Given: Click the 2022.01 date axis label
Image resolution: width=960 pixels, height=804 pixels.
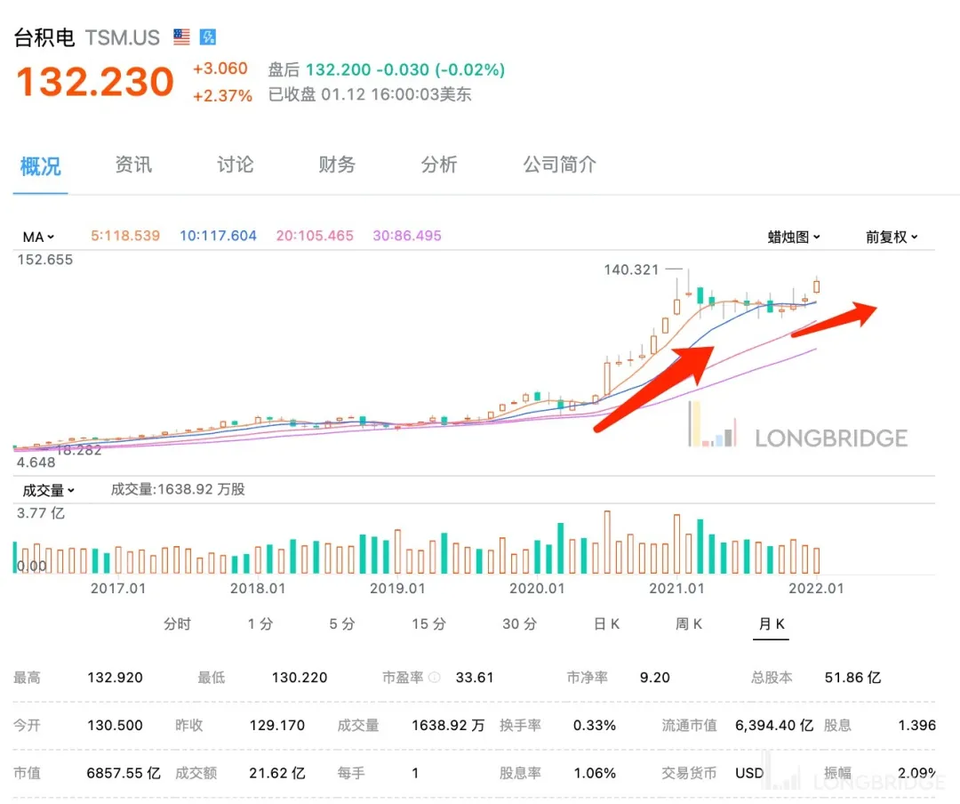Looking at the screenshot, I should click(816, 588).
